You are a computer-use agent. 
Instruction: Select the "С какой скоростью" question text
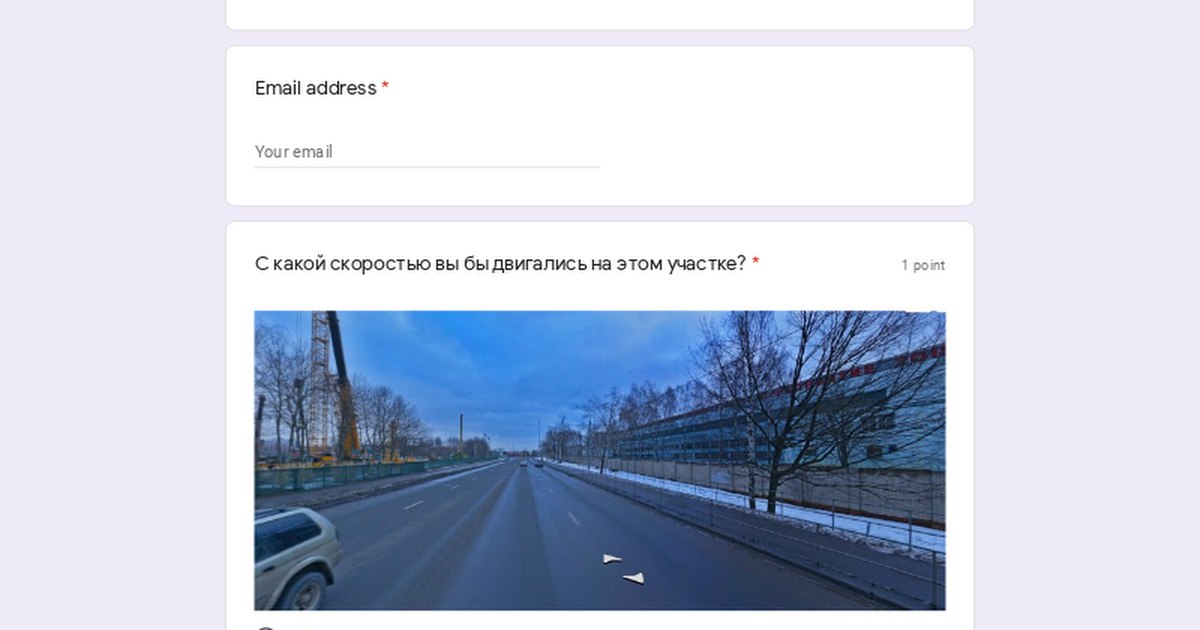500,263
